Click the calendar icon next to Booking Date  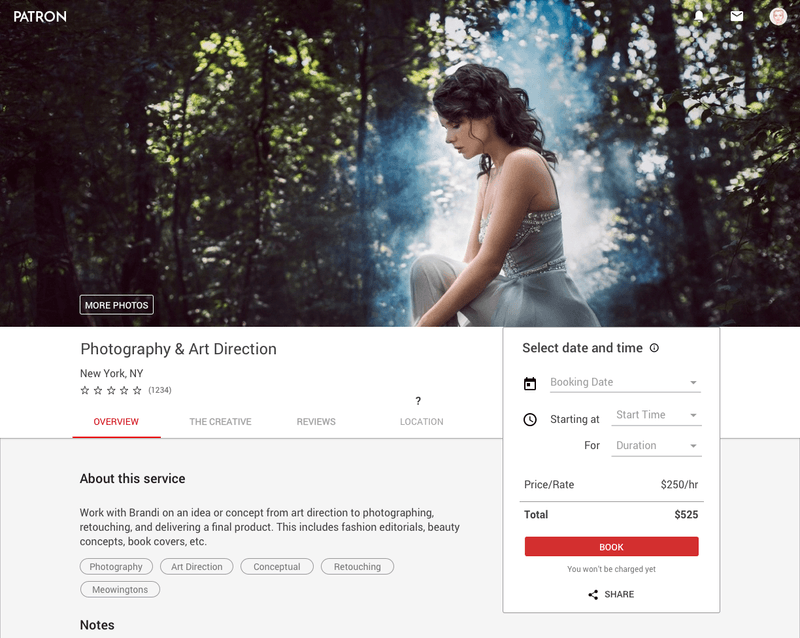[x=530, y=383]
